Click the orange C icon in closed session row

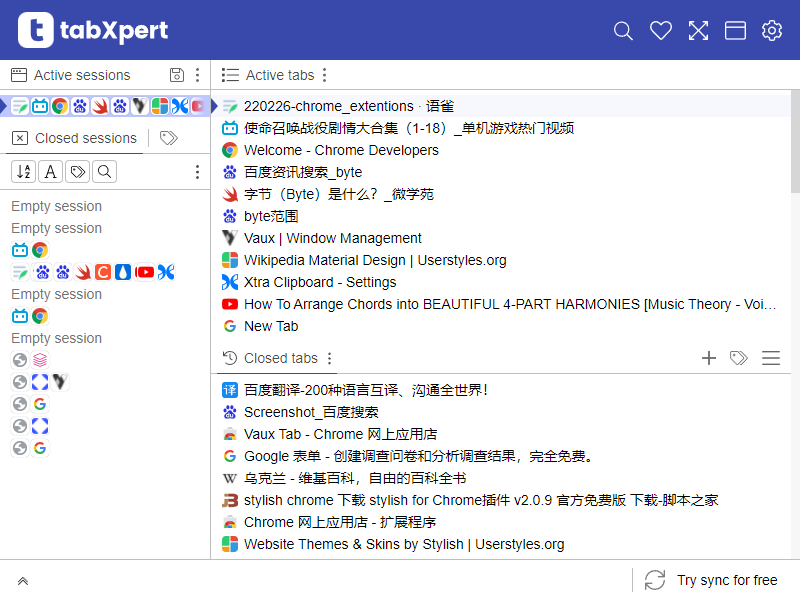[x=103, y=272]
